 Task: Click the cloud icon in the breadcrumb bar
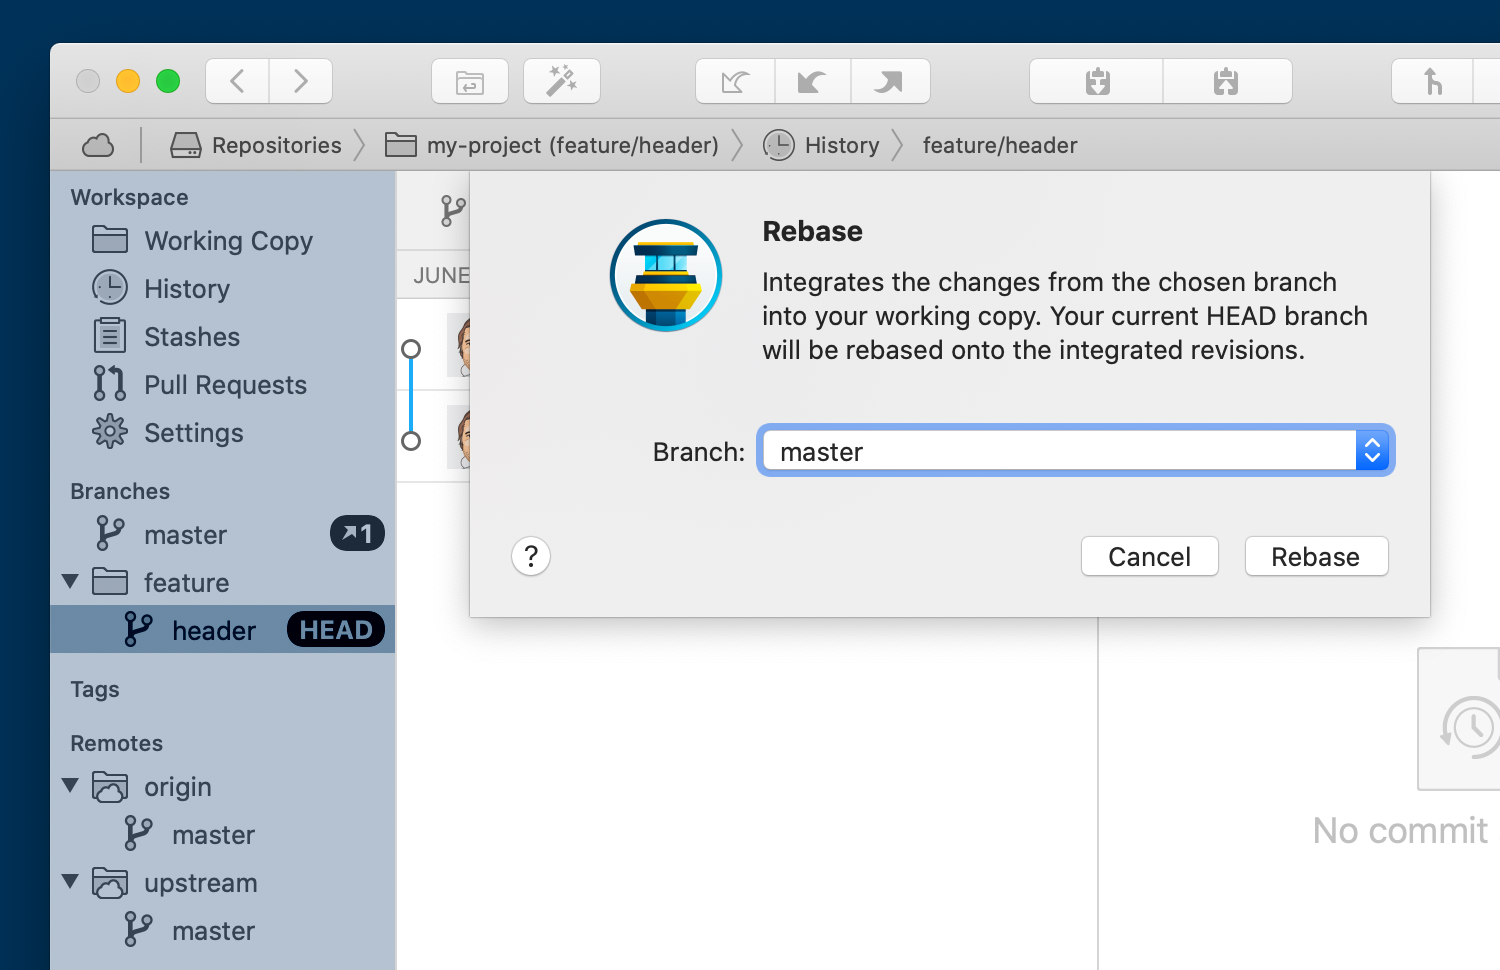97,144
